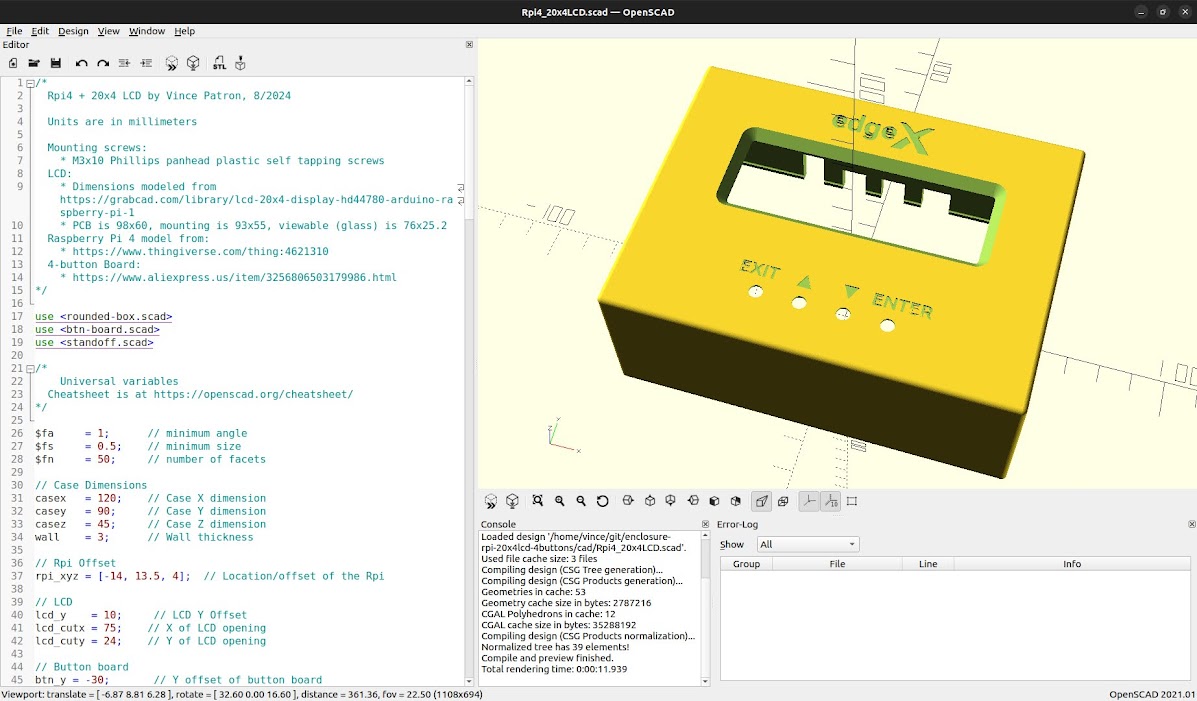Switch to the front view
Viewport: 1197px width, 701px height.
click(x=715, y=501)
